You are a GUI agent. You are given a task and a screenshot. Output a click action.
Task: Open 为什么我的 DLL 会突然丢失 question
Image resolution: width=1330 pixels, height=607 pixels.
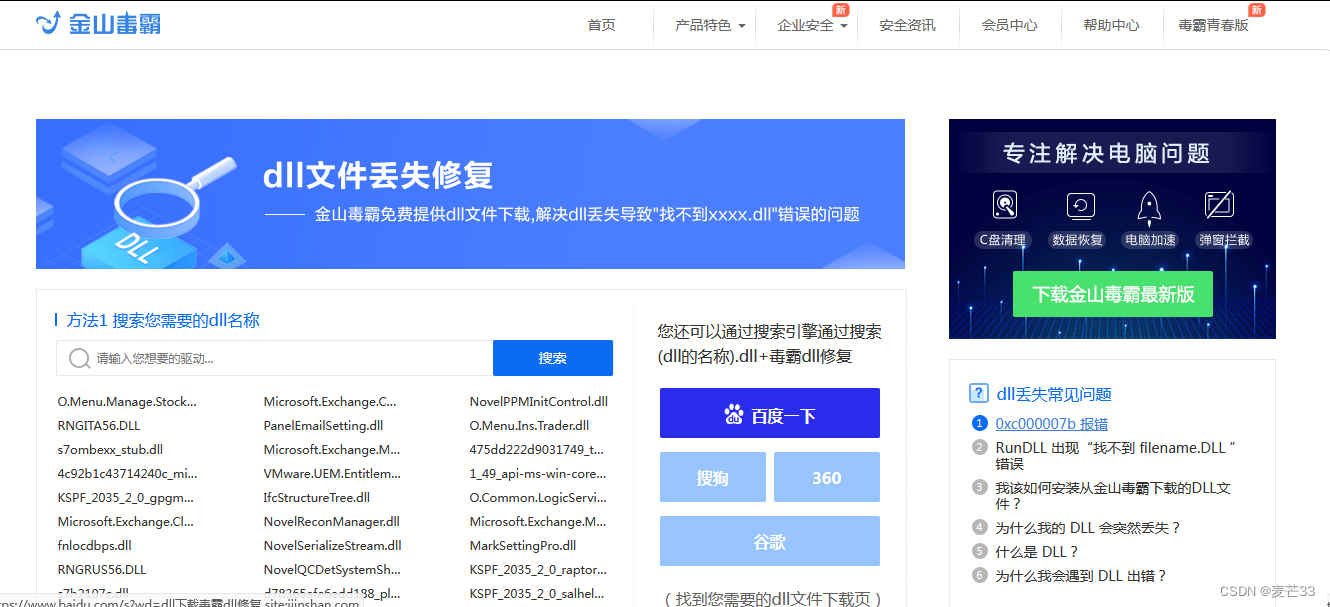click(1088, 527)
